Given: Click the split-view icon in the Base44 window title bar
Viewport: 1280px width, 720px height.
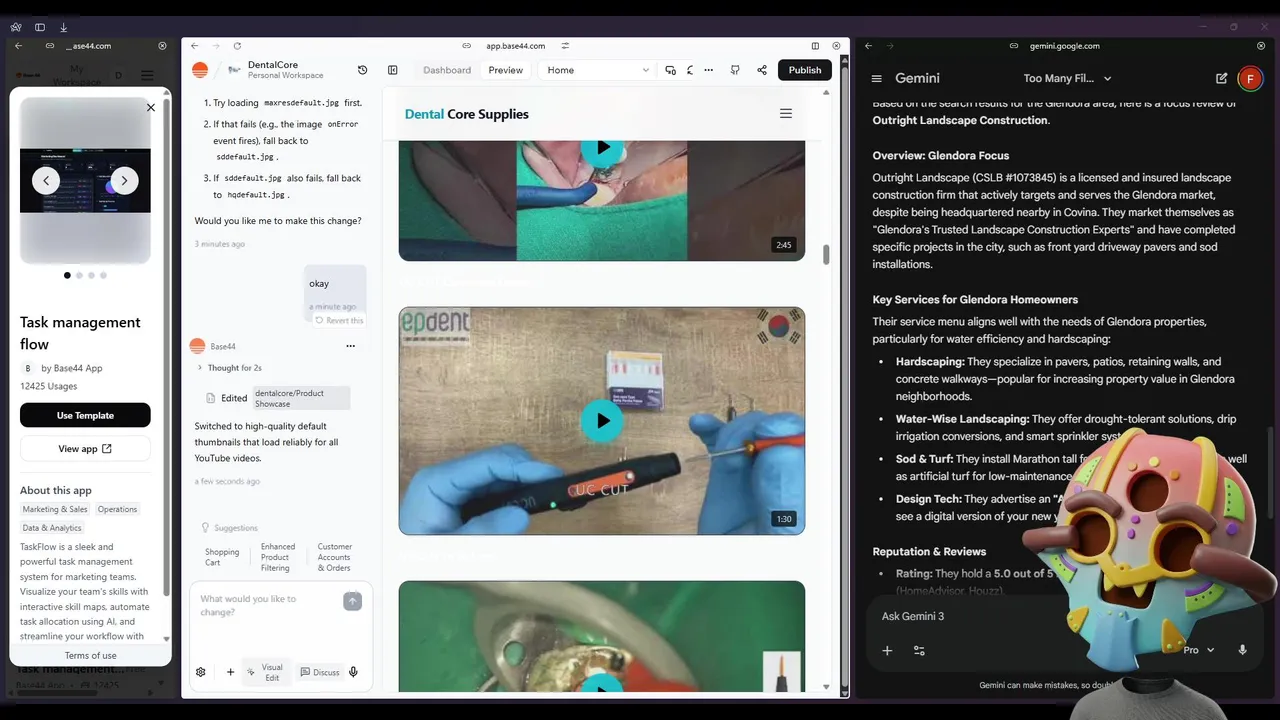Looking at the screenshot, I should (x=815, y=46).
